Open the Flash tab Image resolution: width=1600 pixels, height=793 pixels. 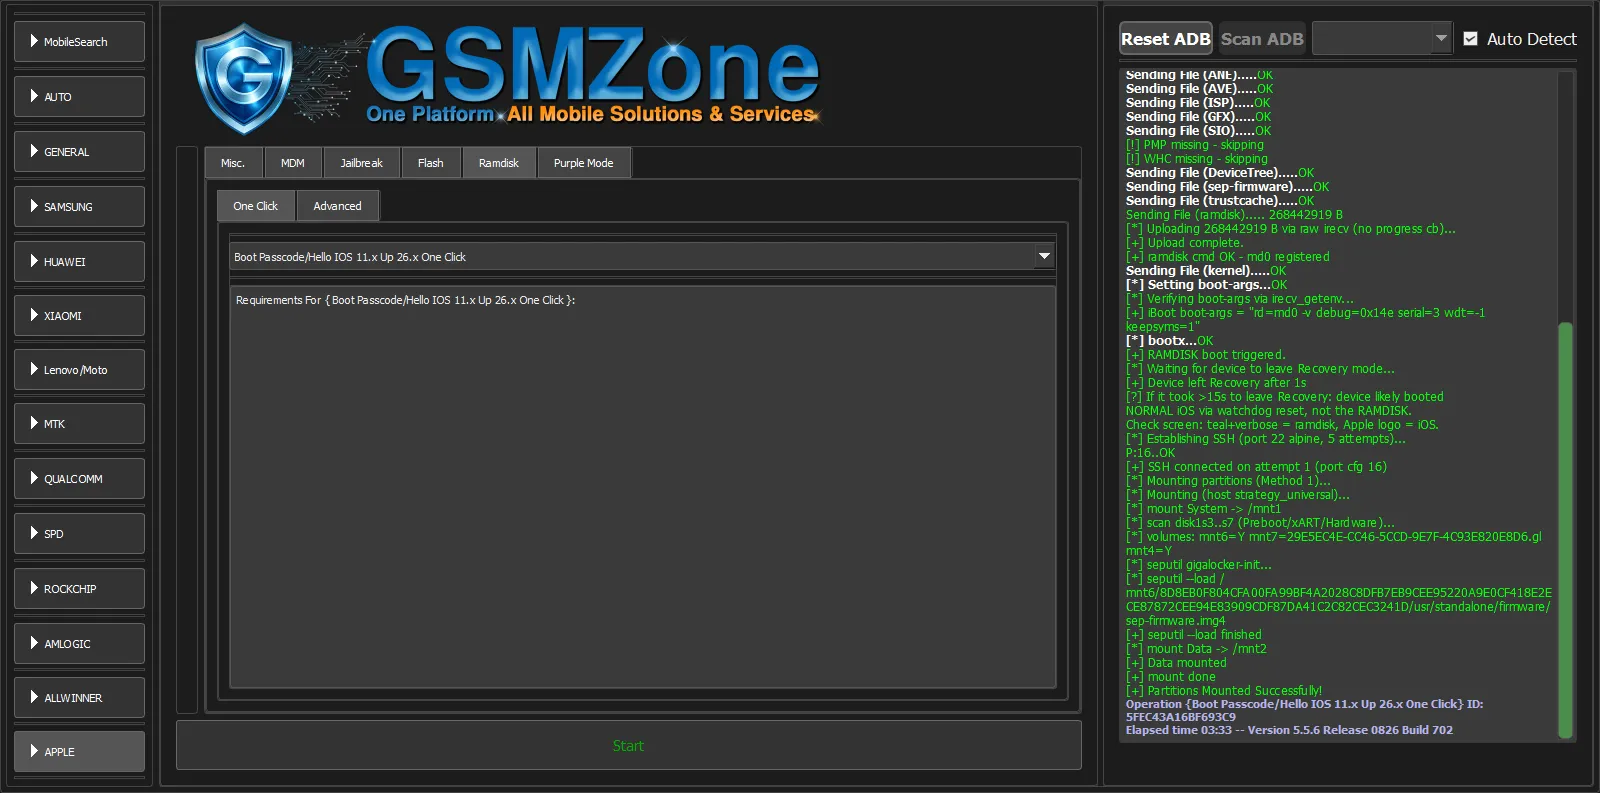431,163
